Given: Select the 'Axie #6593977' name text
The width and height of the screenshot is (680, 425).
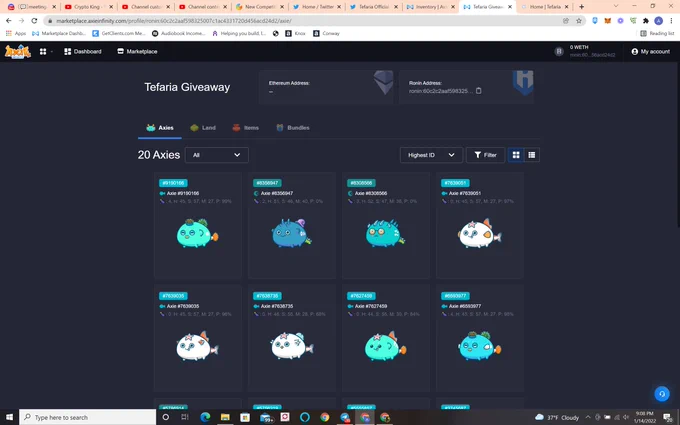Looking at the screenshot, I should pyautogui.click(x=465, y=306).
